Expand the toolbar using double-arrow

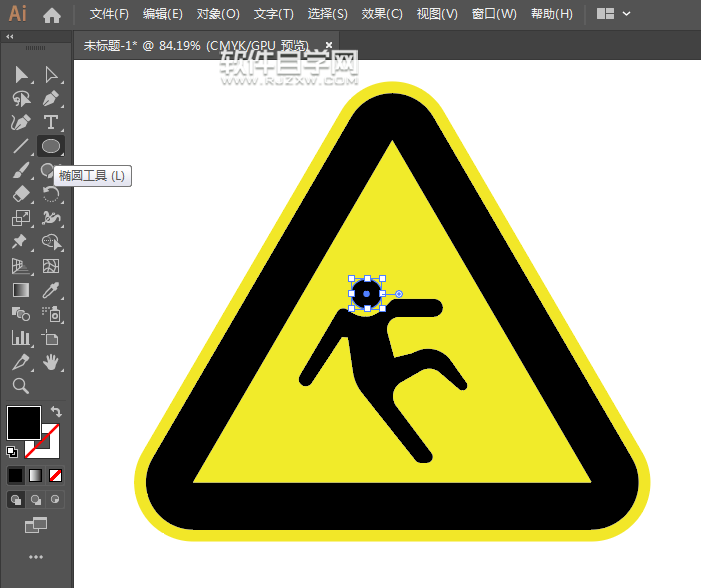click(x=10, y=36)
